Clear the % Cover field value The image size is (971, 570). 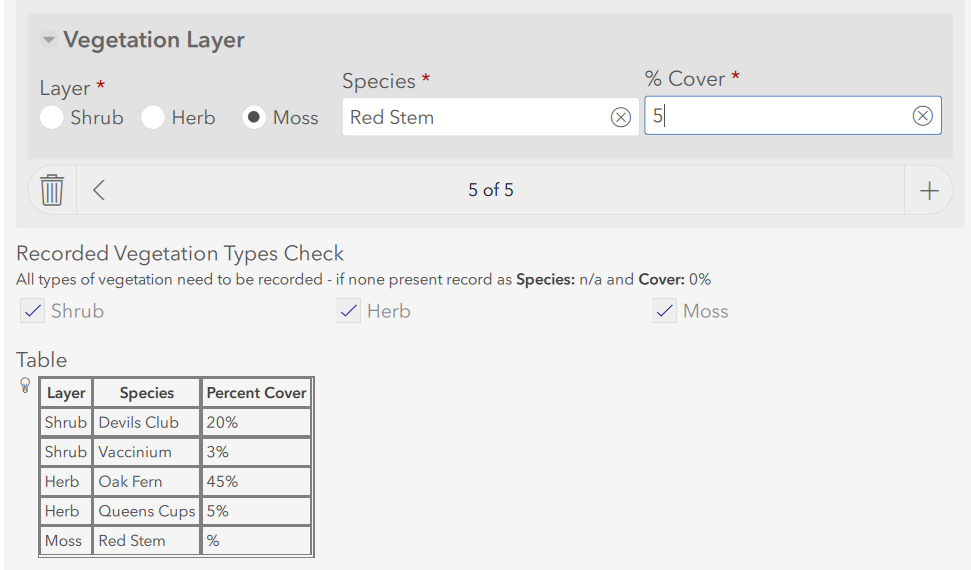click(x=923, y=117)
